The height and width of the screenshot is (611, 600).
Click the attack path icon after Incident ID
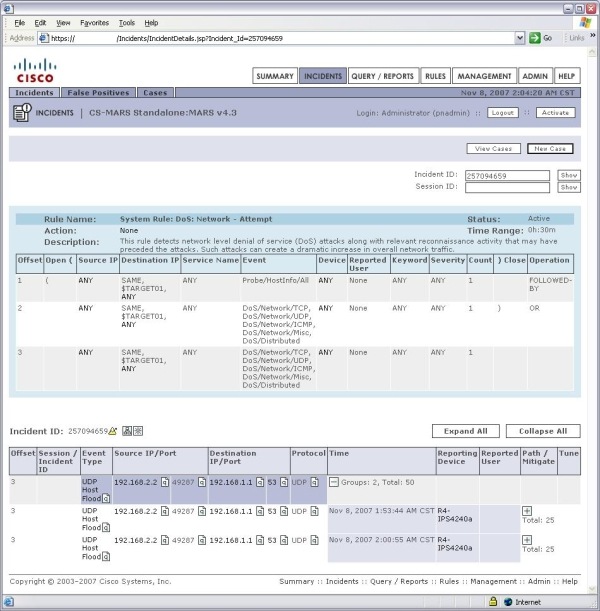click(x=138, y=431)
